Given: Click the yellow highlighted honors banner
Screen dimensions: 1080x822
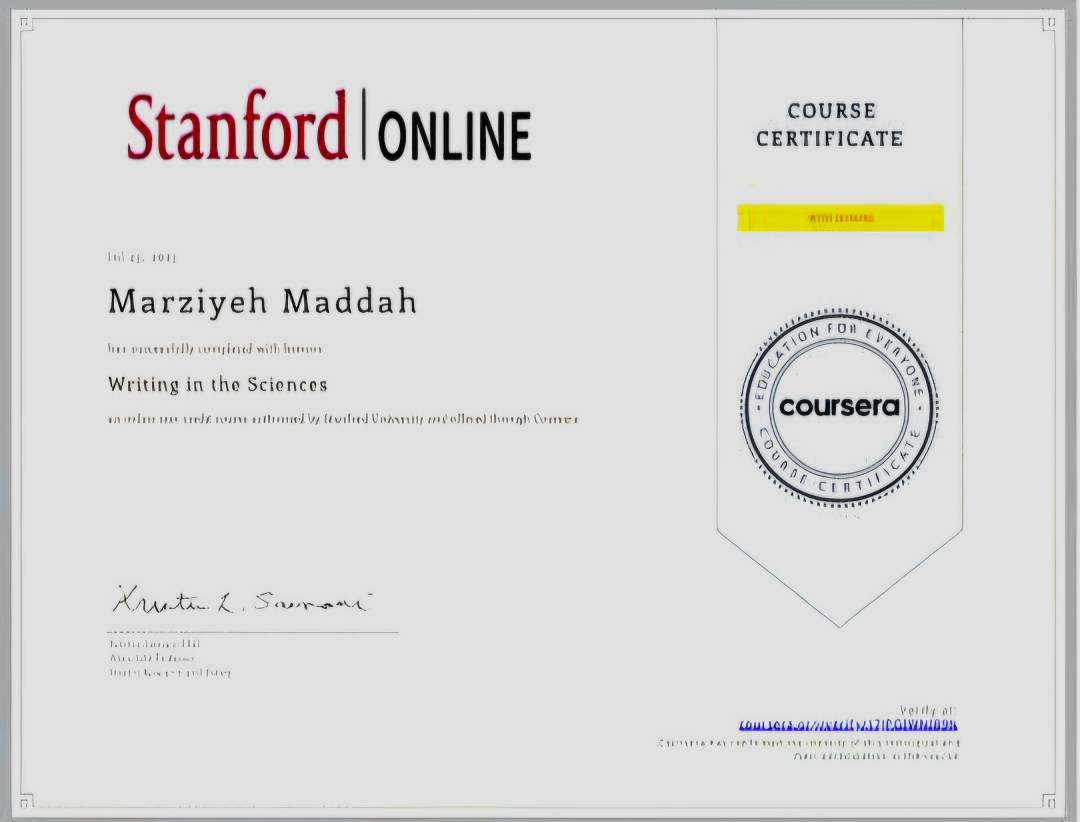Looking at the screenshot, I should click(x=840, y=218).
